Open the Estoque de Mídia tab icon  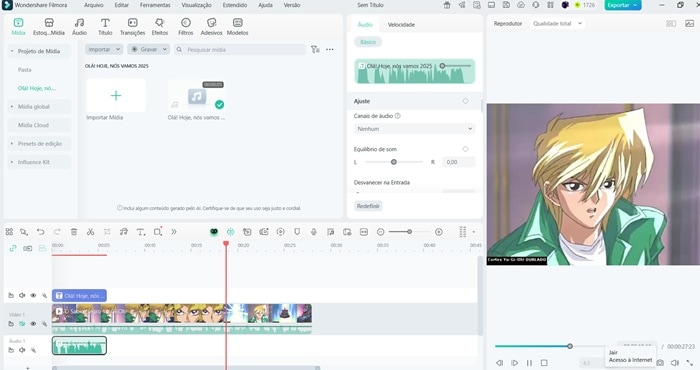click(x=49, y=23)
